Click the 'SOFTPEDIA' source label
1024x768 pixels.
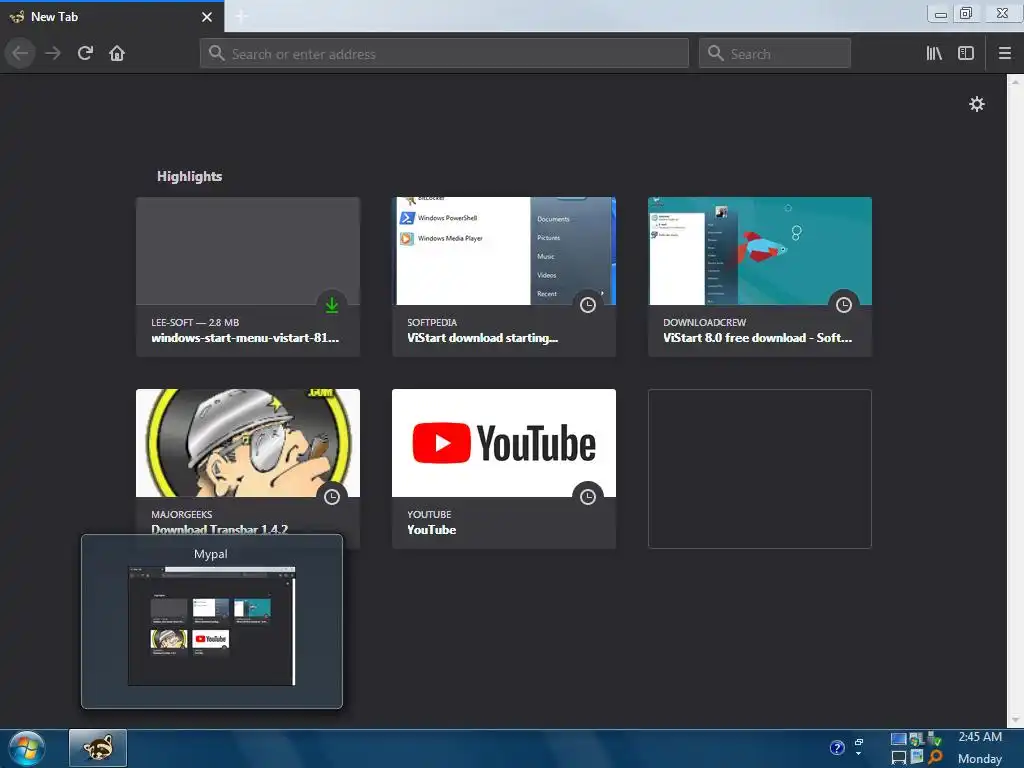pyautogui.click(x=432, y=322)
